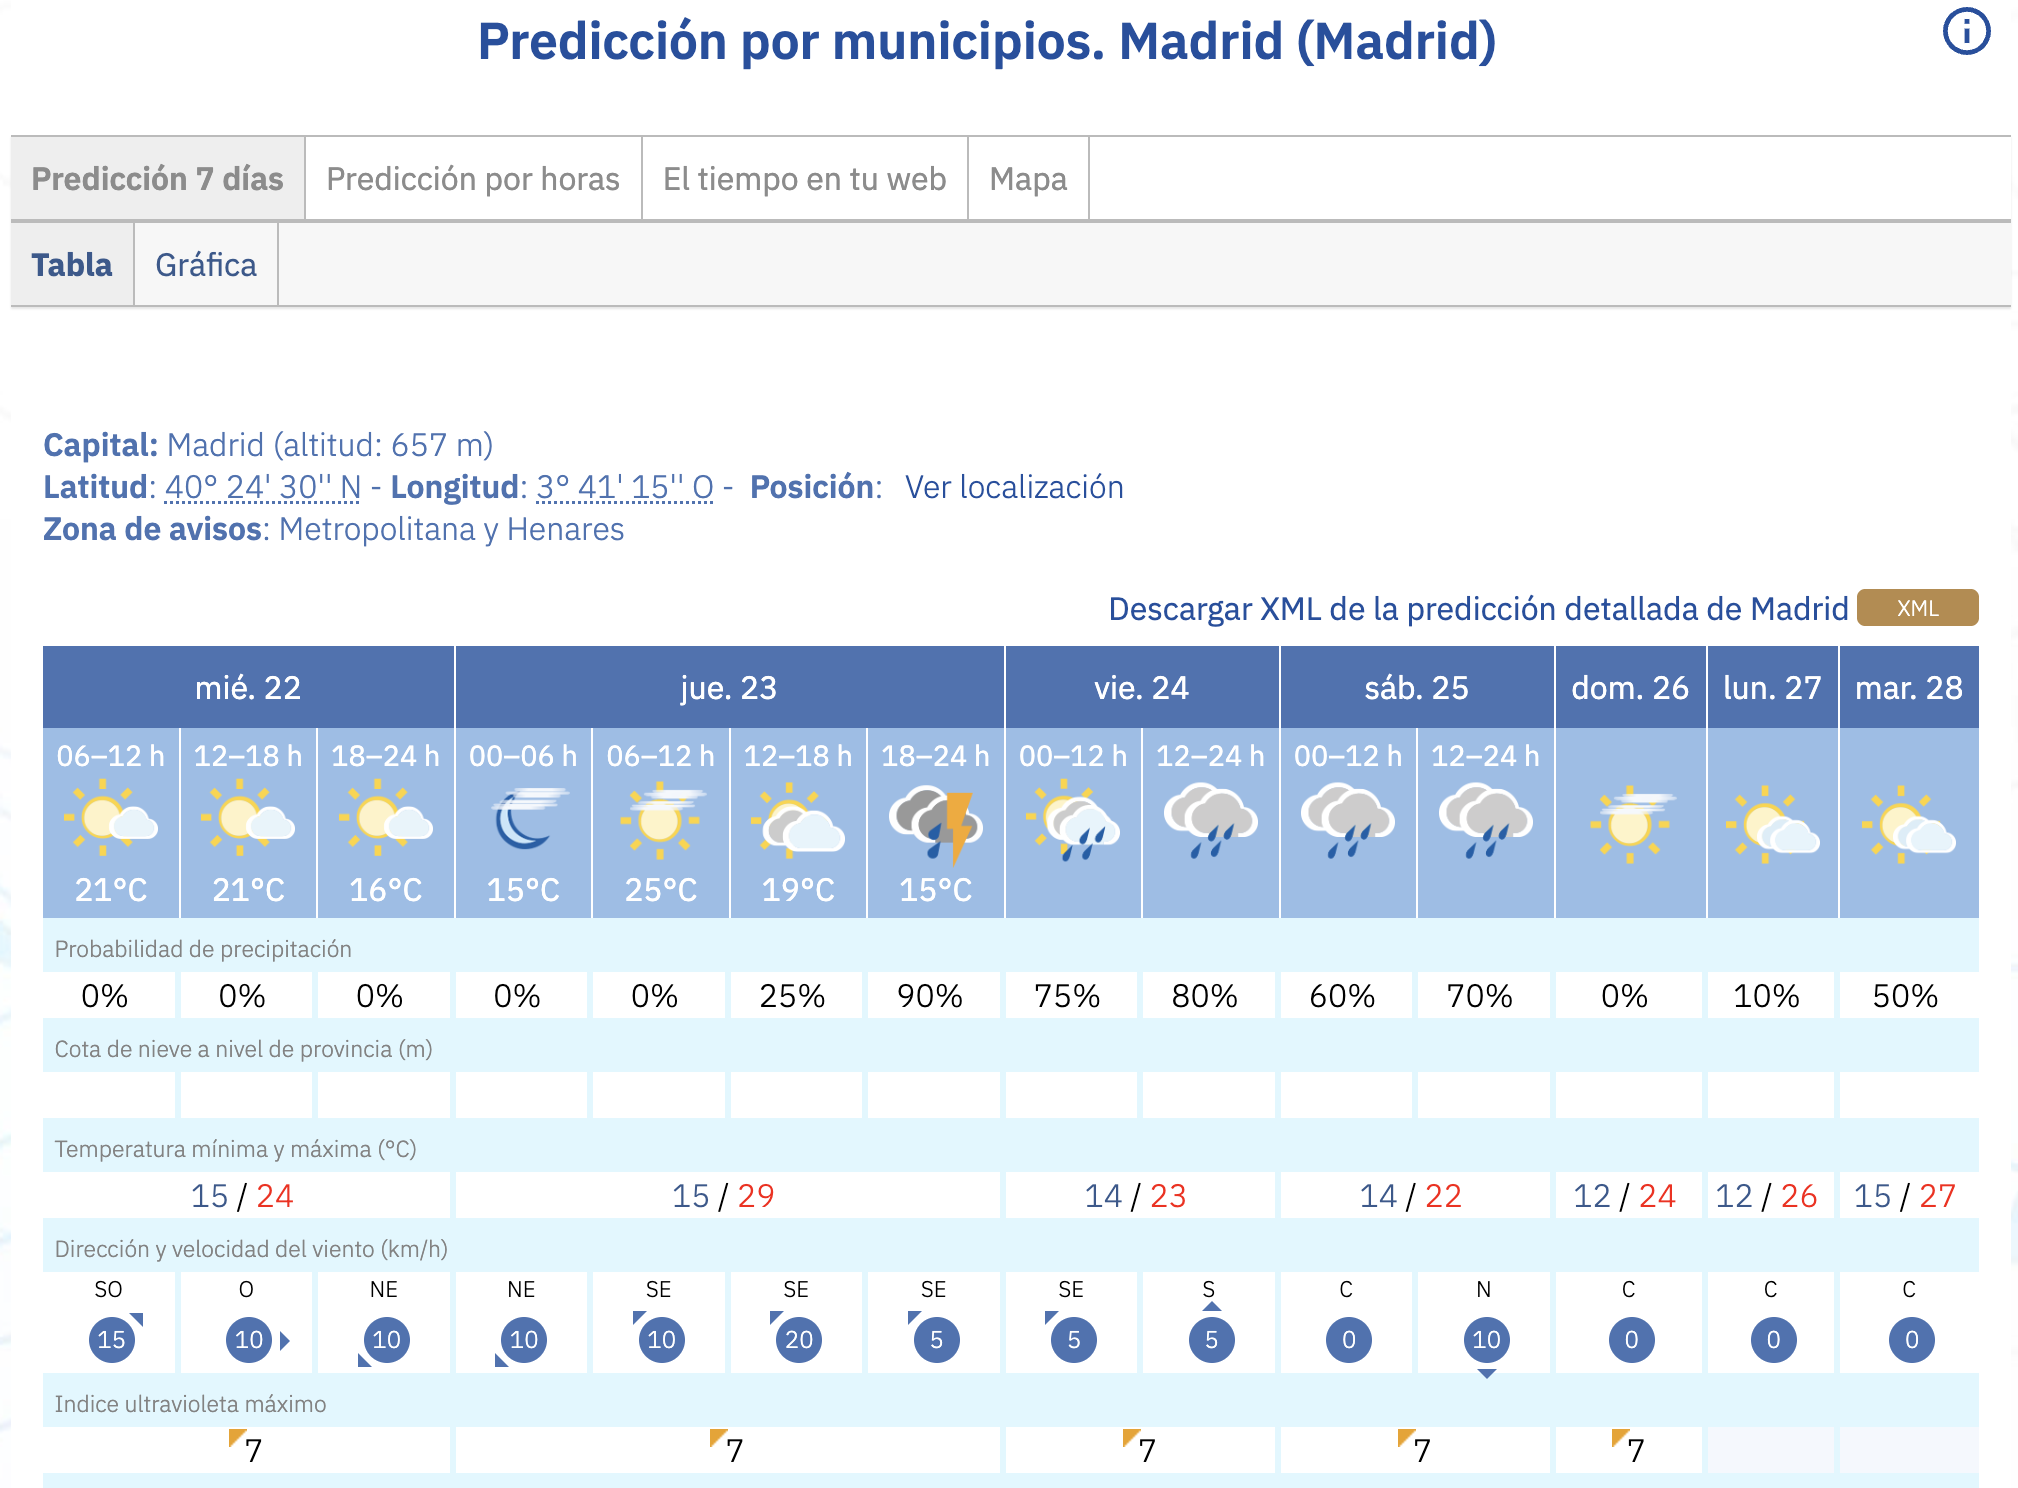Open the Ver localización link
The height and width of the screenshot is (1488, 2018).
coord(1014,487)
